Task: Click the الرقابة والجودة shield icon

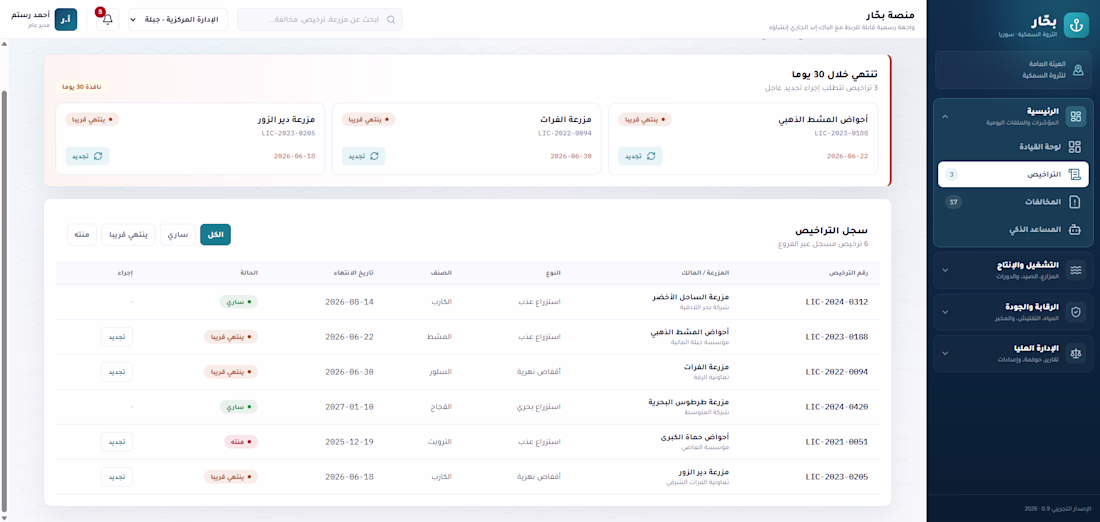Action: coord(1075,312)
